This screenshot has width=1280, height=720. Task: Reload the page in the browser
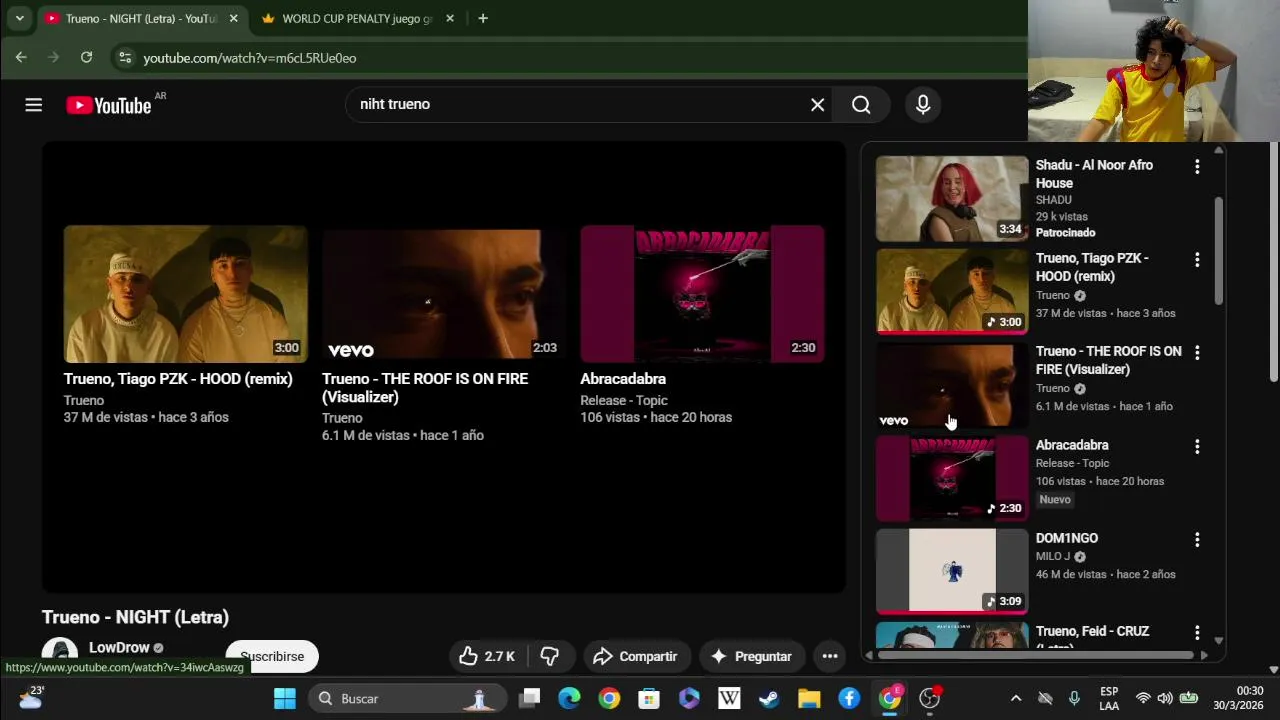point(87,58)
